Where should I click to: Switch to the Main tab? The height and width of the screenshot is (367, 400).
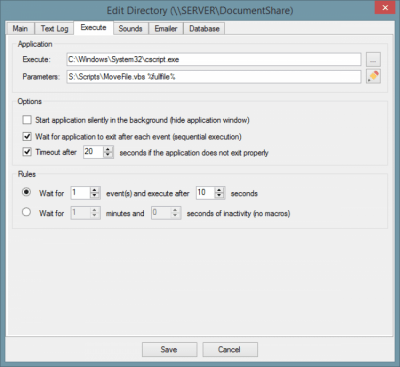tap(20, 29)
